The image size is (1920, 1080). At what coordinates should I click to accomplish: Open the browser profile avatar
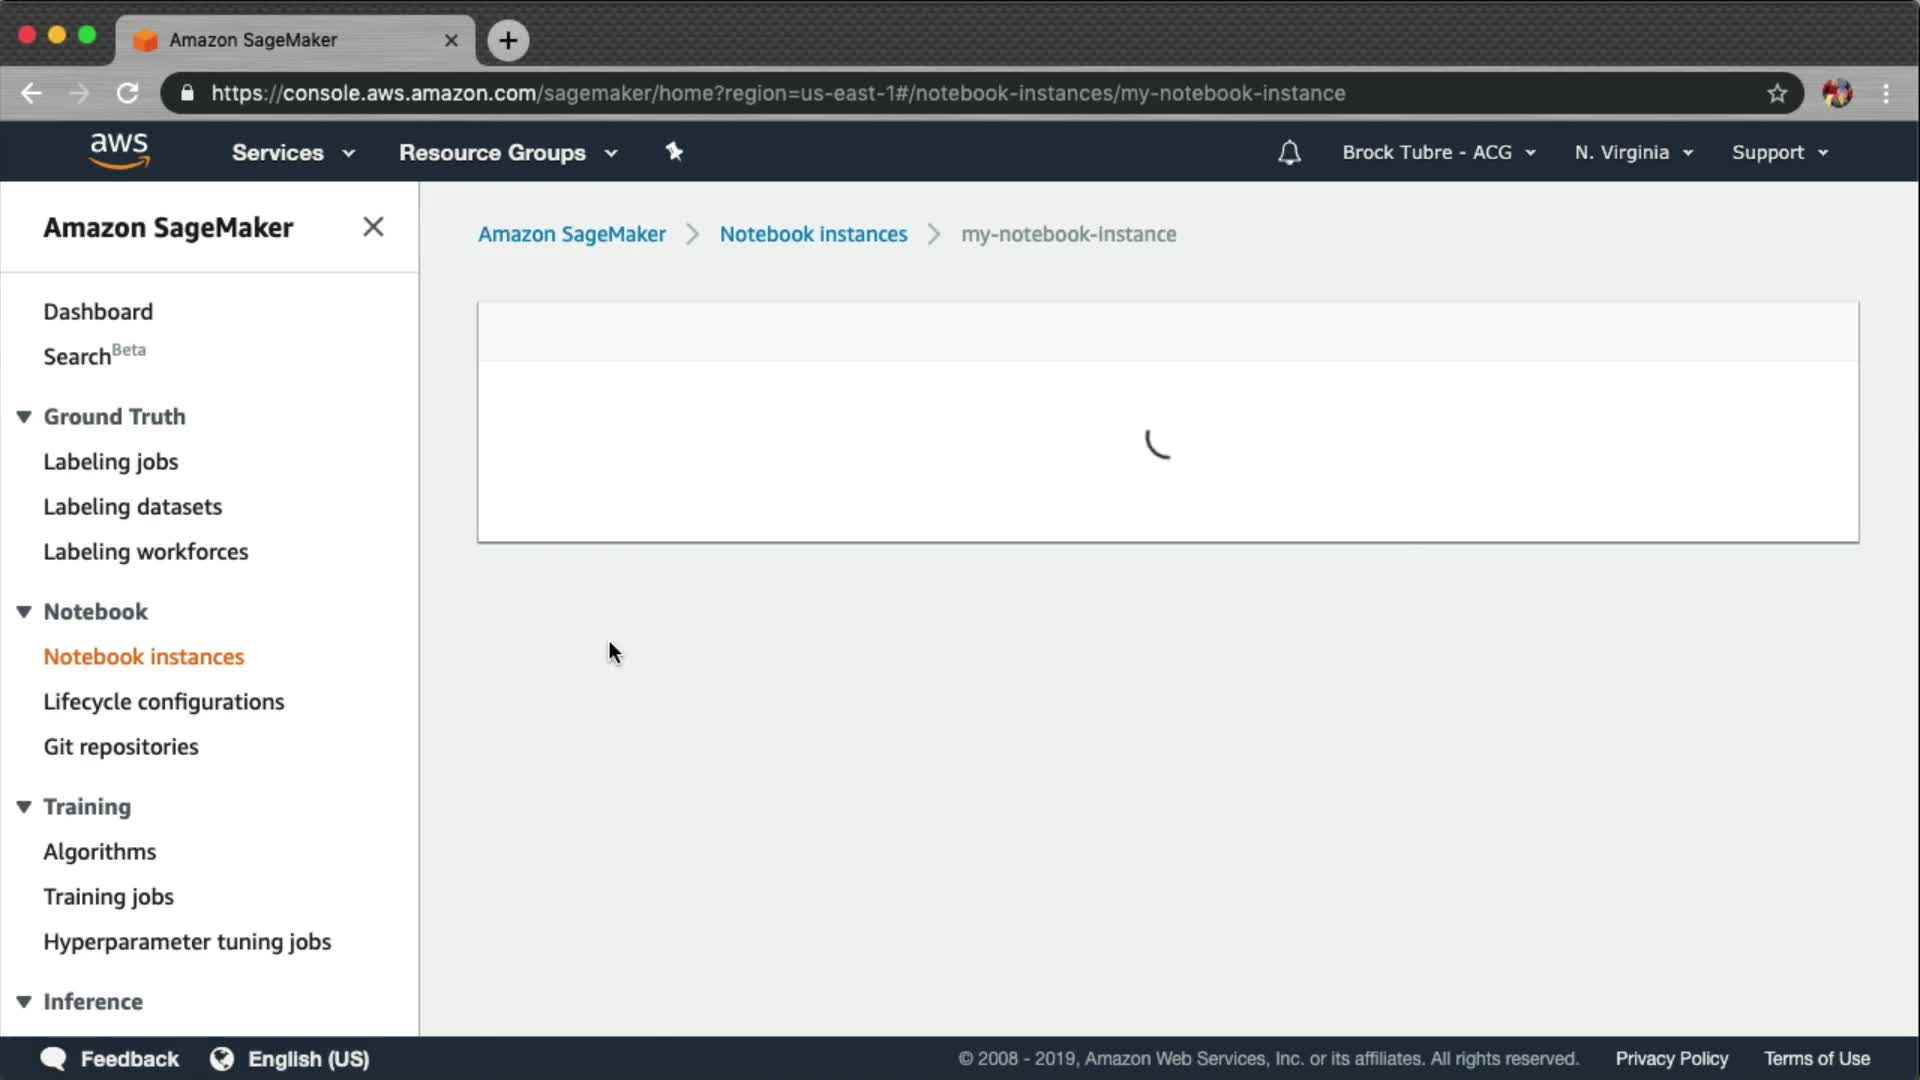pyautogui.click(x=1837, y=93)
